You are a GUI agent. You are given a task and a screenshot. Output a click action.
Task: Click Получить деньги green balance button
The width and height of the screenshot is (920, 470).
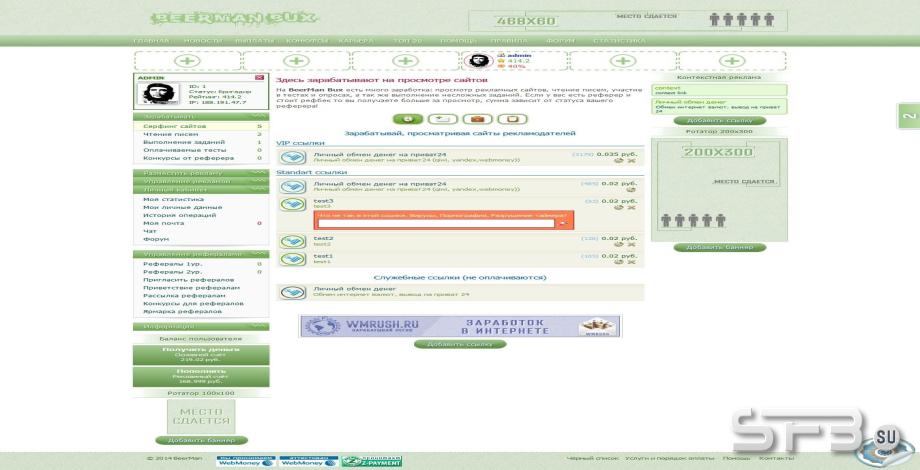tap(201, 354)
